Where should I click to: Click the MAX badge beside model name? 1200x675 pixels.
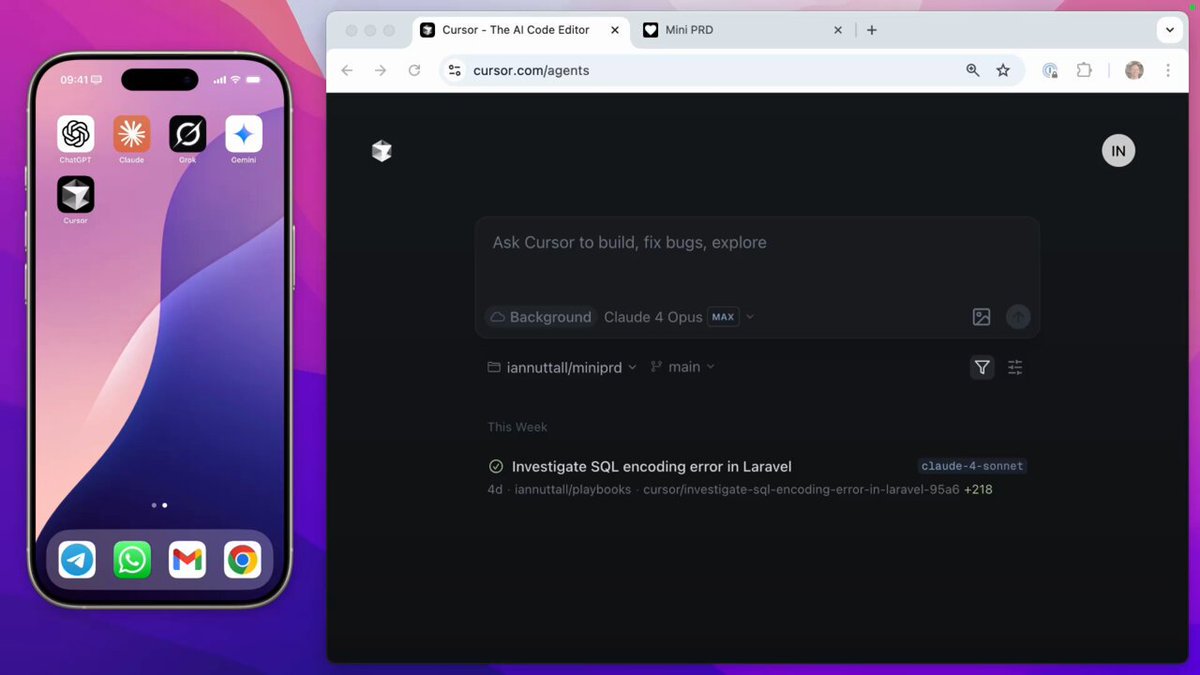pyautogui.click(x=723, y=317)
